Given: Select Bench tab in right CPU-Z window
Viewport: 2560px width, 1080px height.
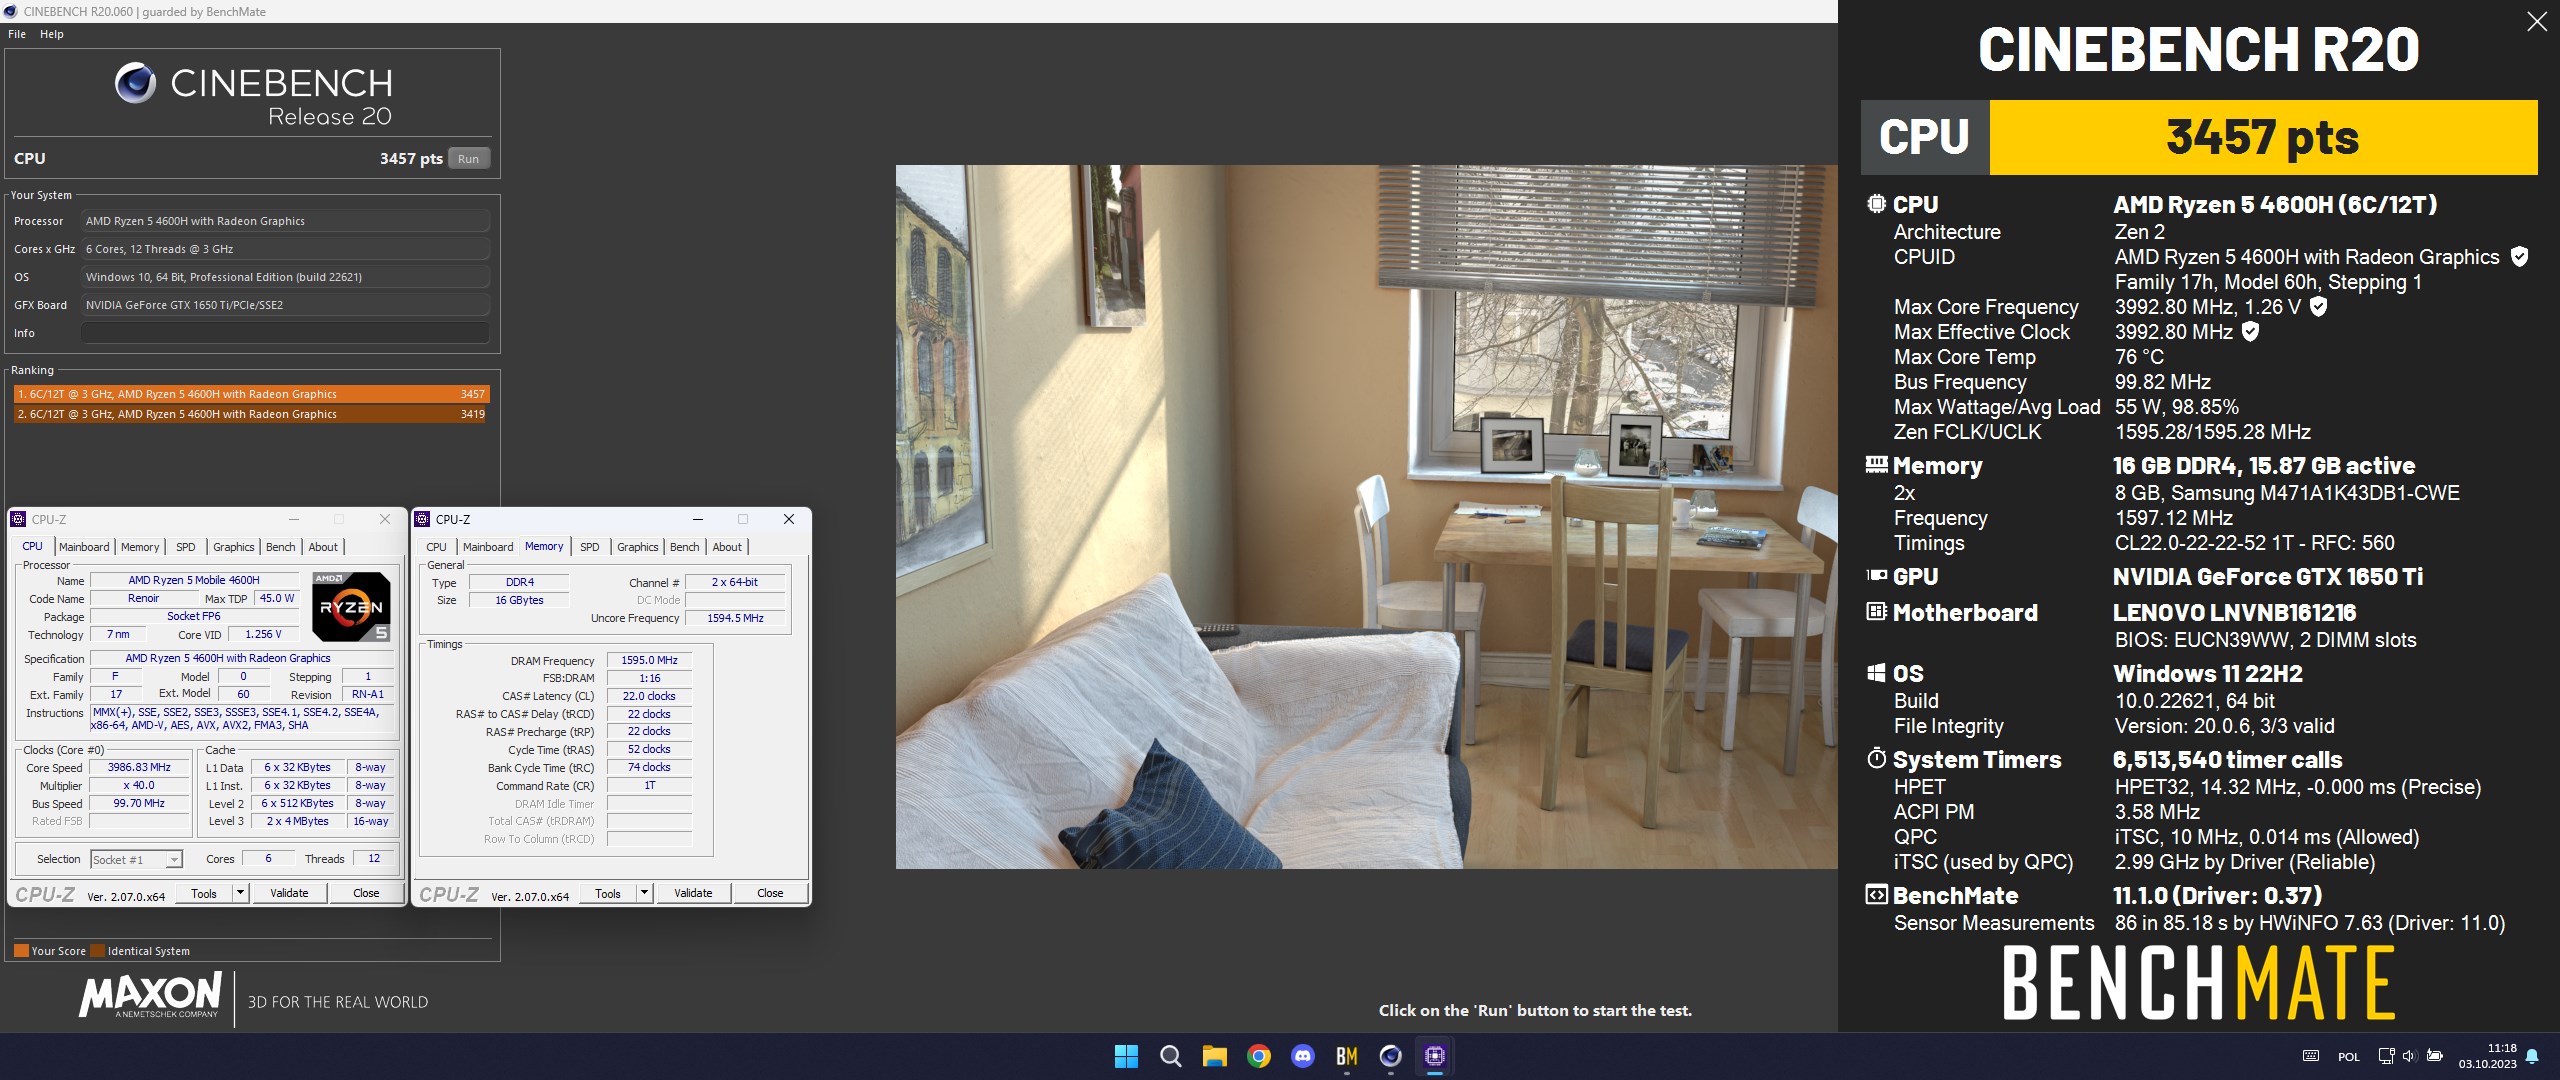Looking at the screenshot, I should pyautogui.click(x=685, y=547).
